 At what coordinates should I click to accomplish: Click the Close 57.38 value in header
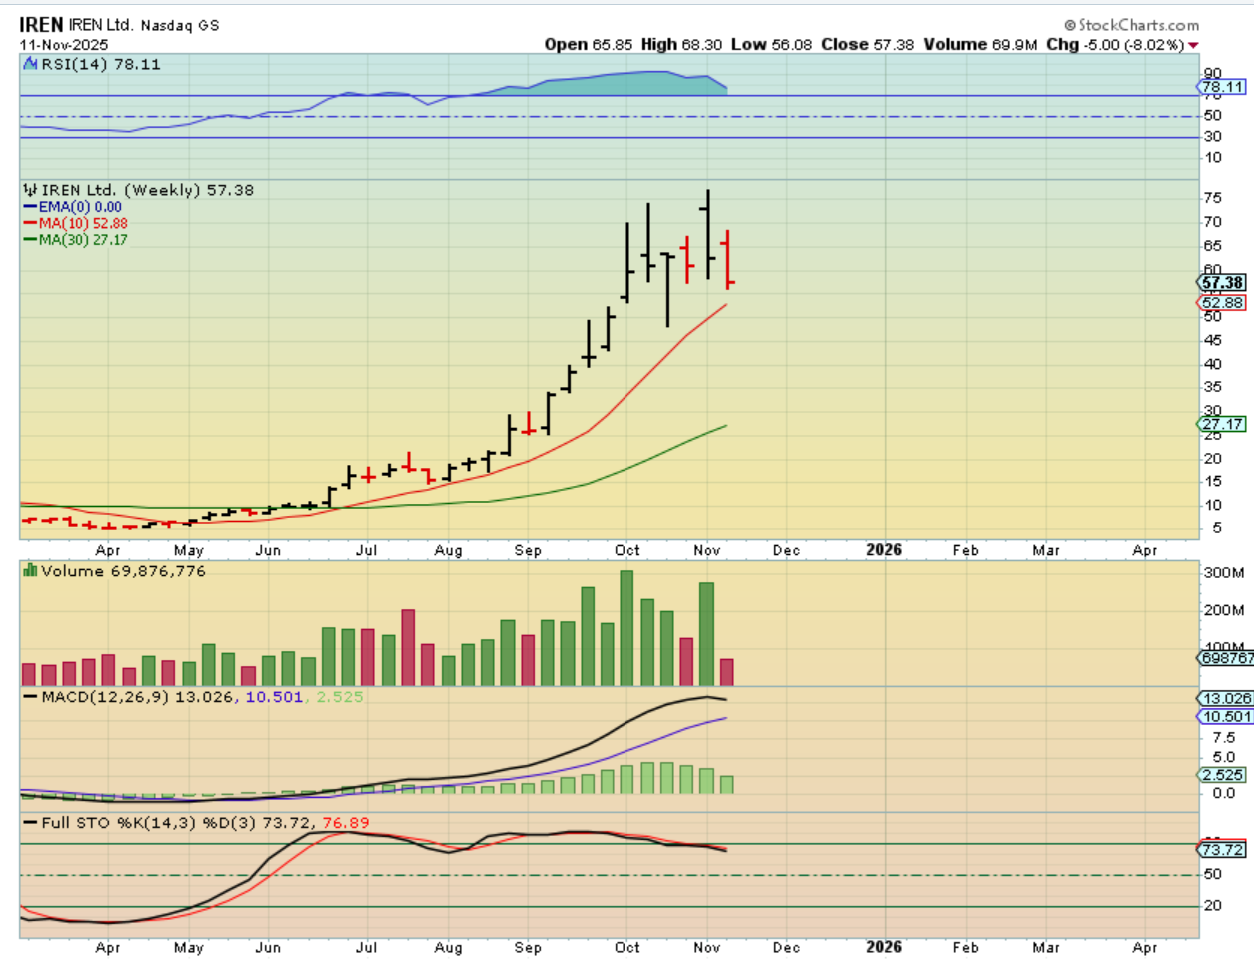click(x=867, y=45)
